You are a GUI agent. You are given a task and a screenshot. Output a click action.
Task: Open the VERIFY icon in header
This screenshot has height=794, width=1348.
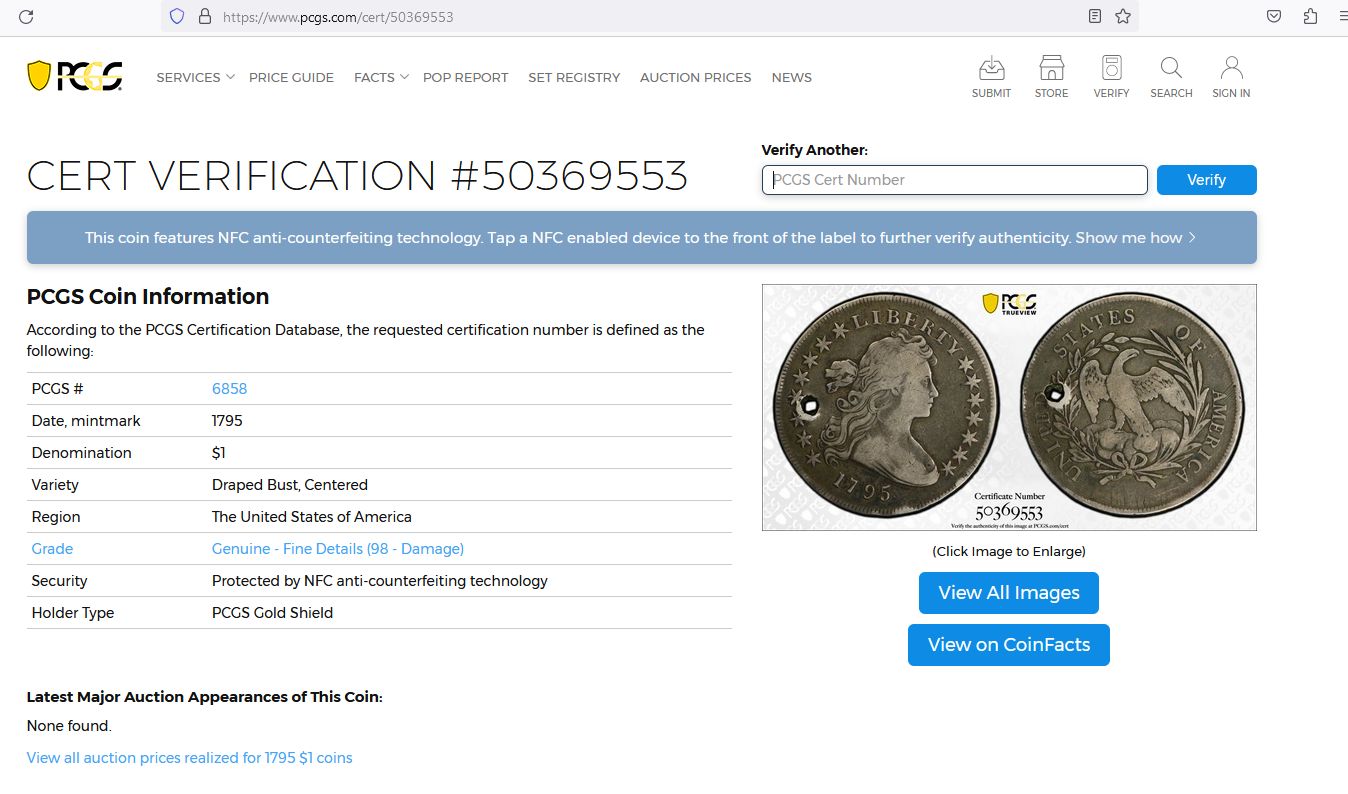click(x=1111, y=77)
